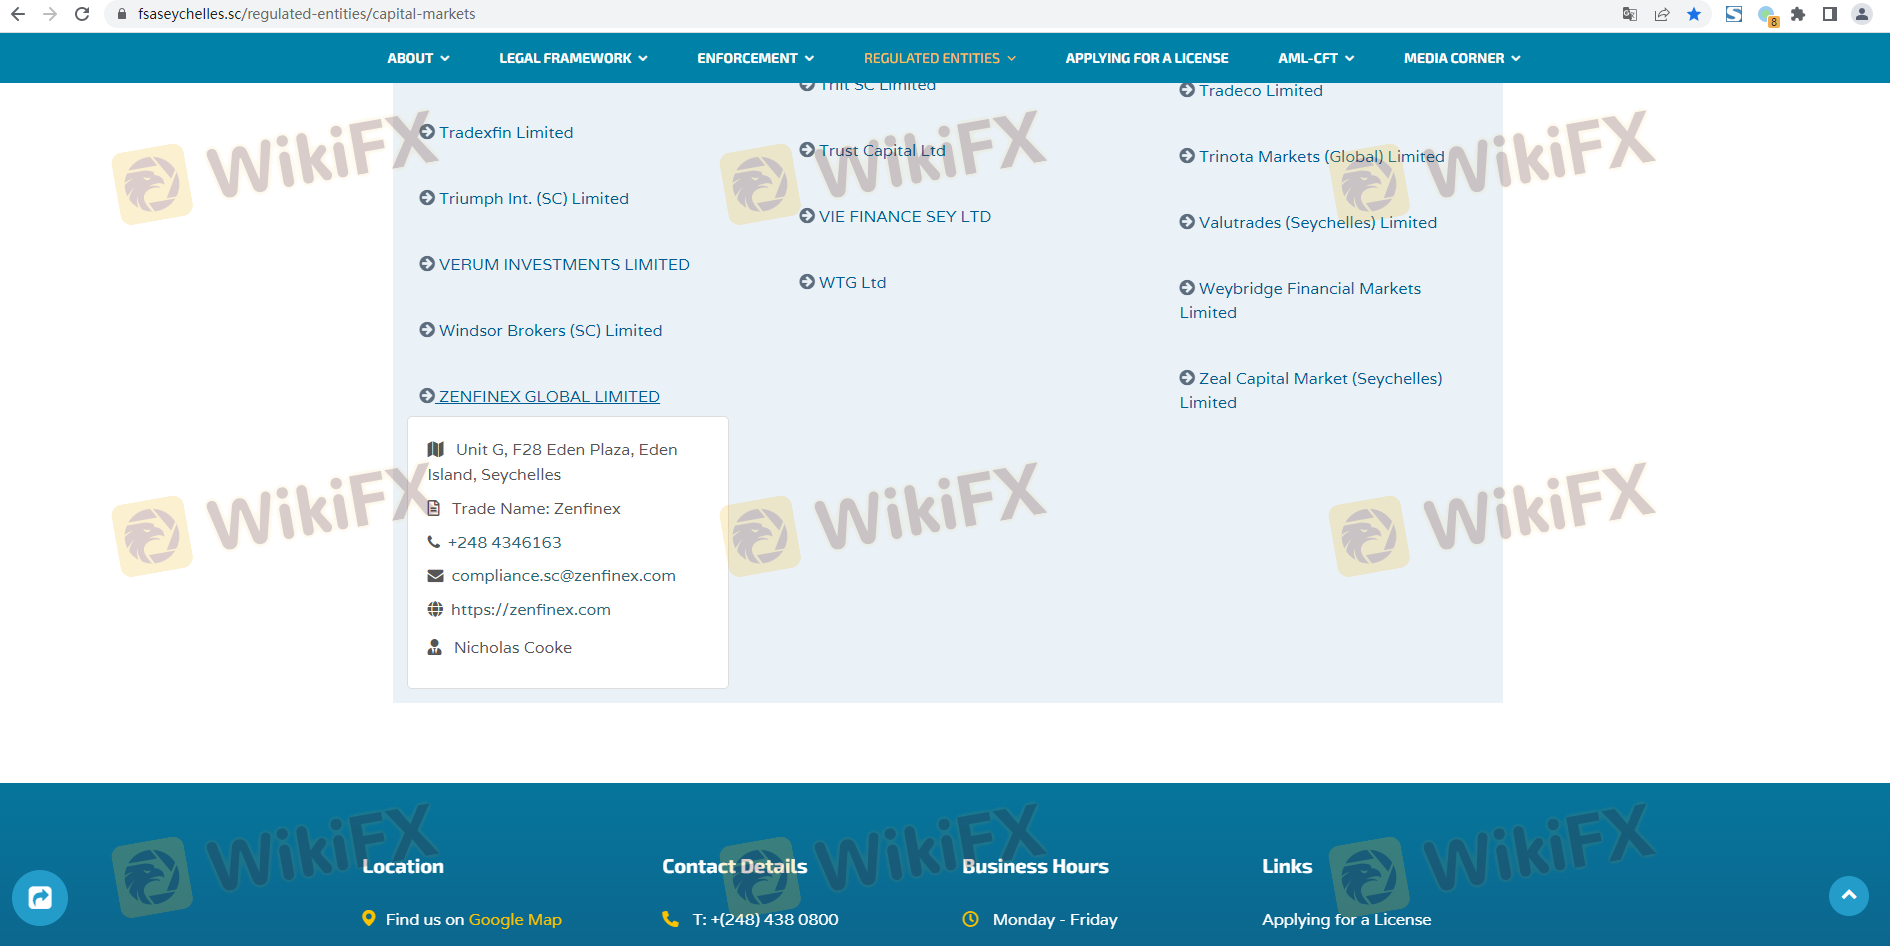The image size is (1890, 946).
Task: Visit the https://zenfinex.com website link
Action: (530, 610)
